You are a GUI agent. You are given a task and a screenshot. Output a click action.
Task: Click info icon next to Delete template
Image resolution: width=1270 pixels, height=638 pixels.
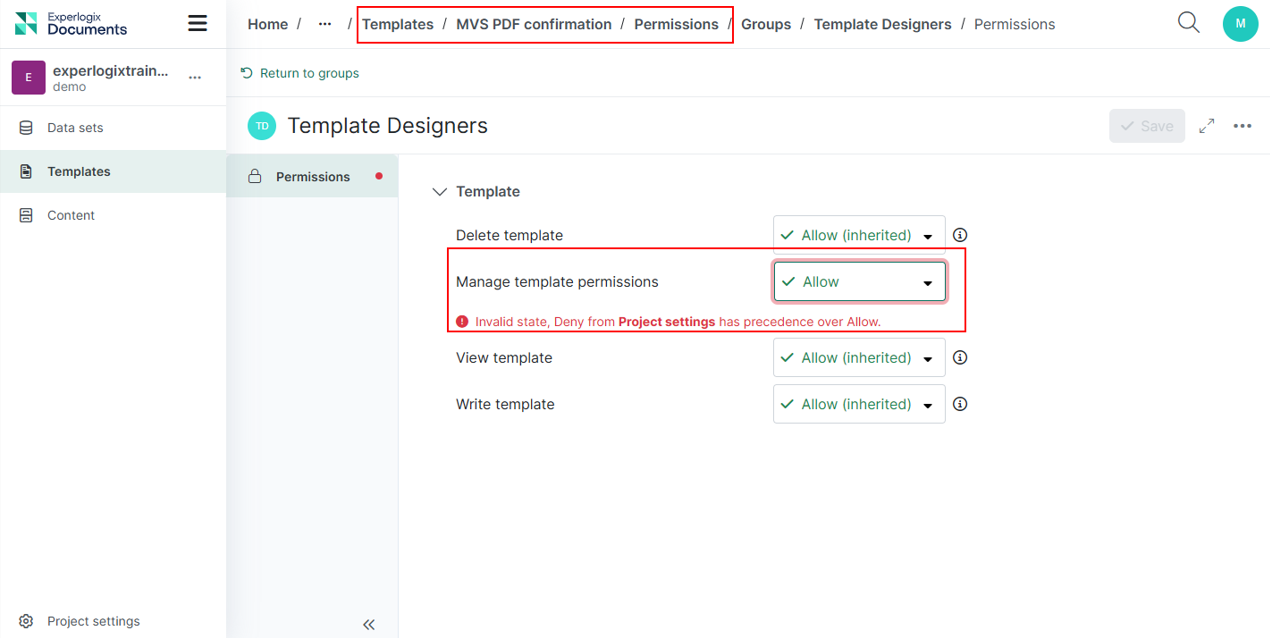tap(960, 235)
